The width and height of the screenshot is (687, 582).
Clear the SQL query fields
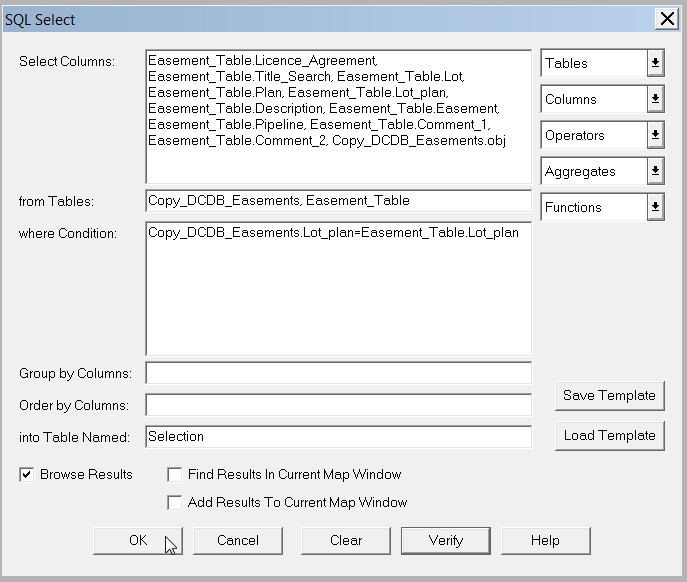[345, 540]
